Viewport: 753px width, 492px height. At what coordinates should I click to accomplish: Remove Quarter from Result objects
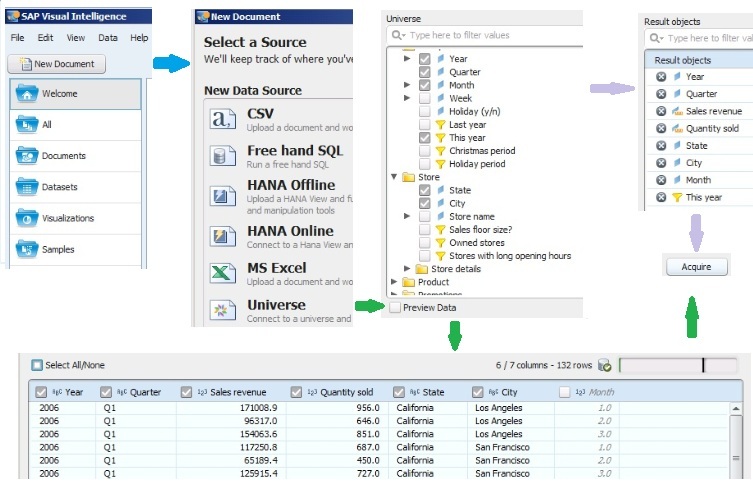661,94
